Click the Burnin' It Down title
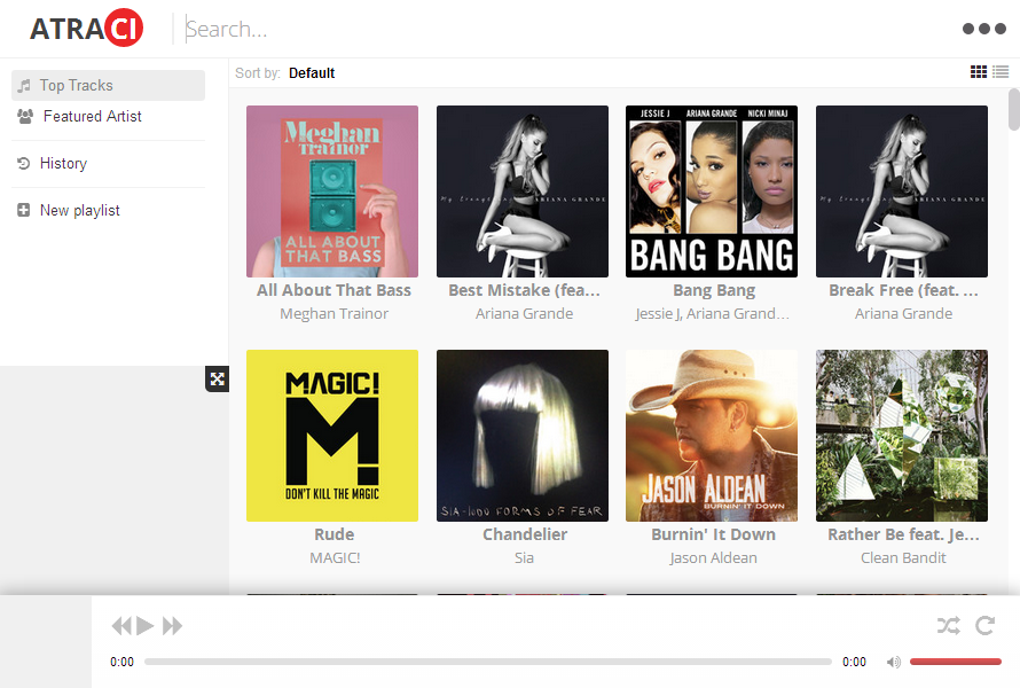 tap(714, 535)
